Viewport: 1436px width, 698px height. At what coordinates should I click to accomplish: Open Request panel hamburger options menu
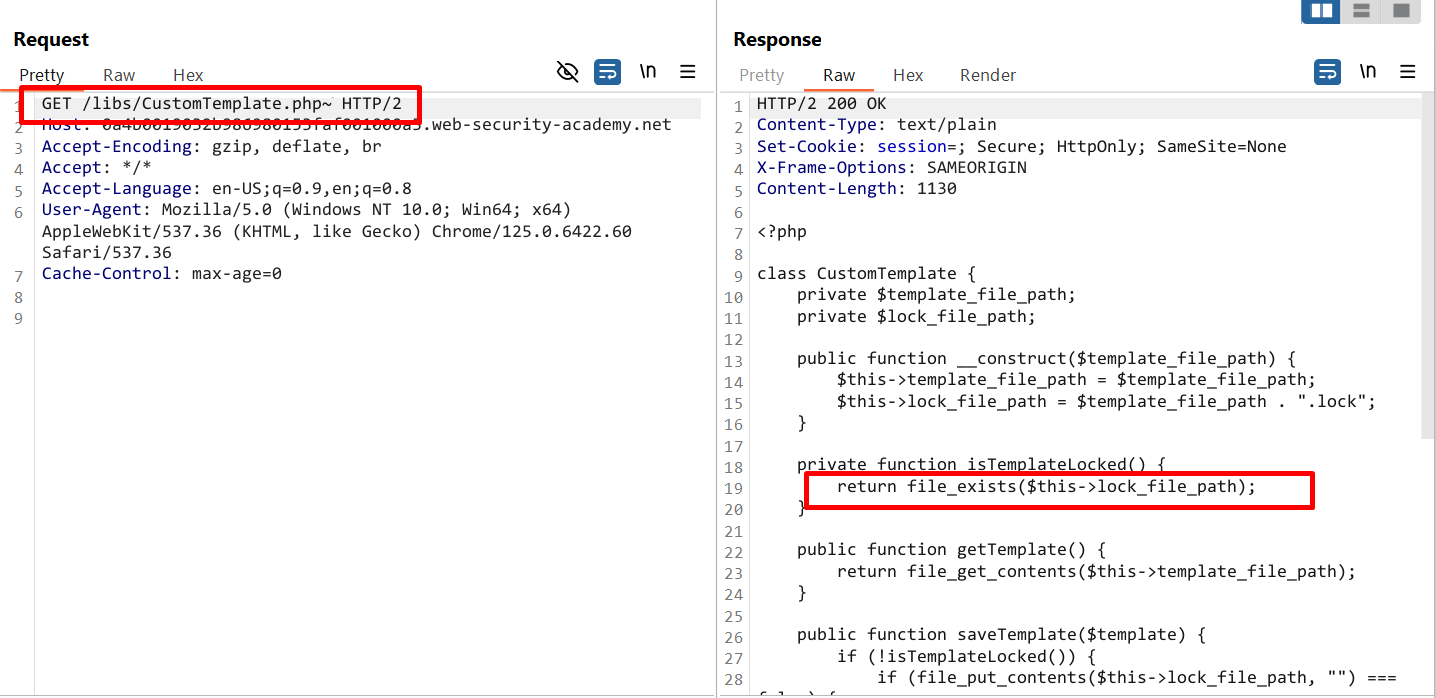(688, 72)
